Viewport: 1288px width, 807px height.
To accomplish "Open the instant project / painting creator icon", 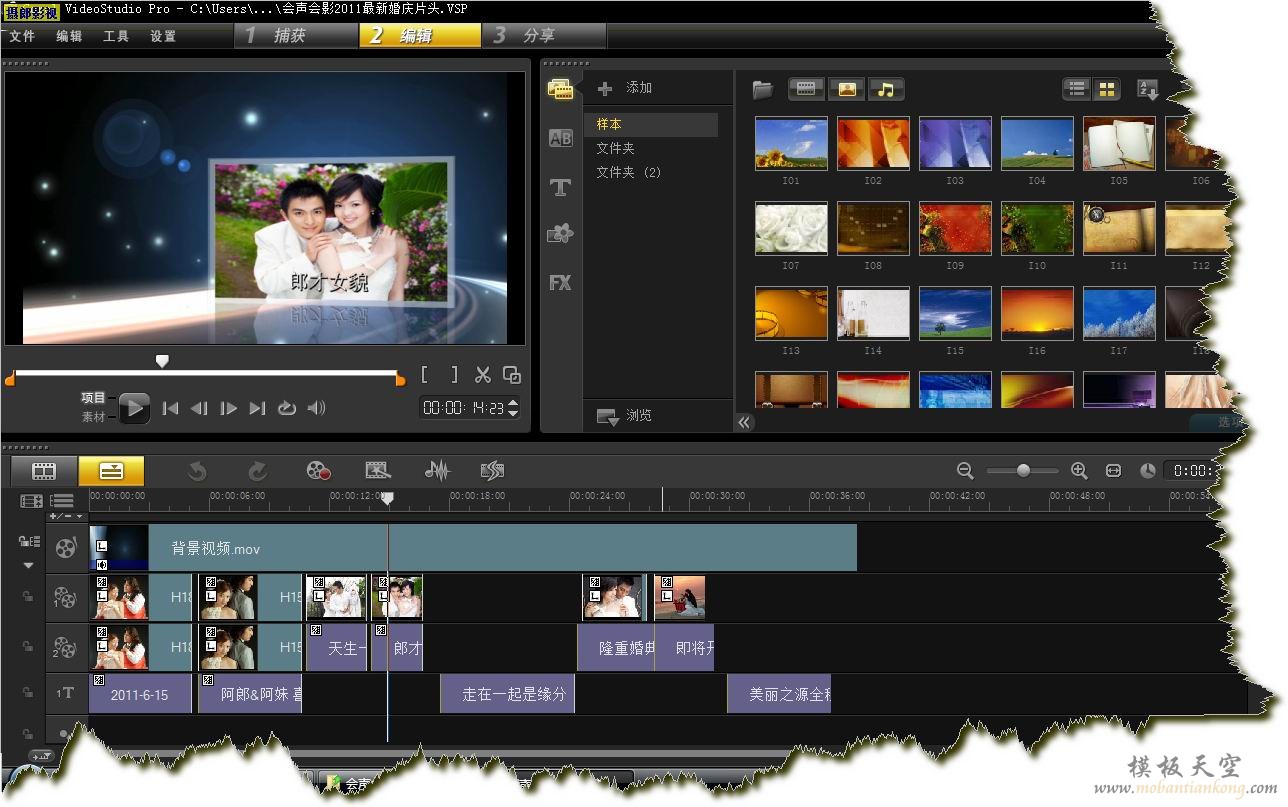I will 377,470.
